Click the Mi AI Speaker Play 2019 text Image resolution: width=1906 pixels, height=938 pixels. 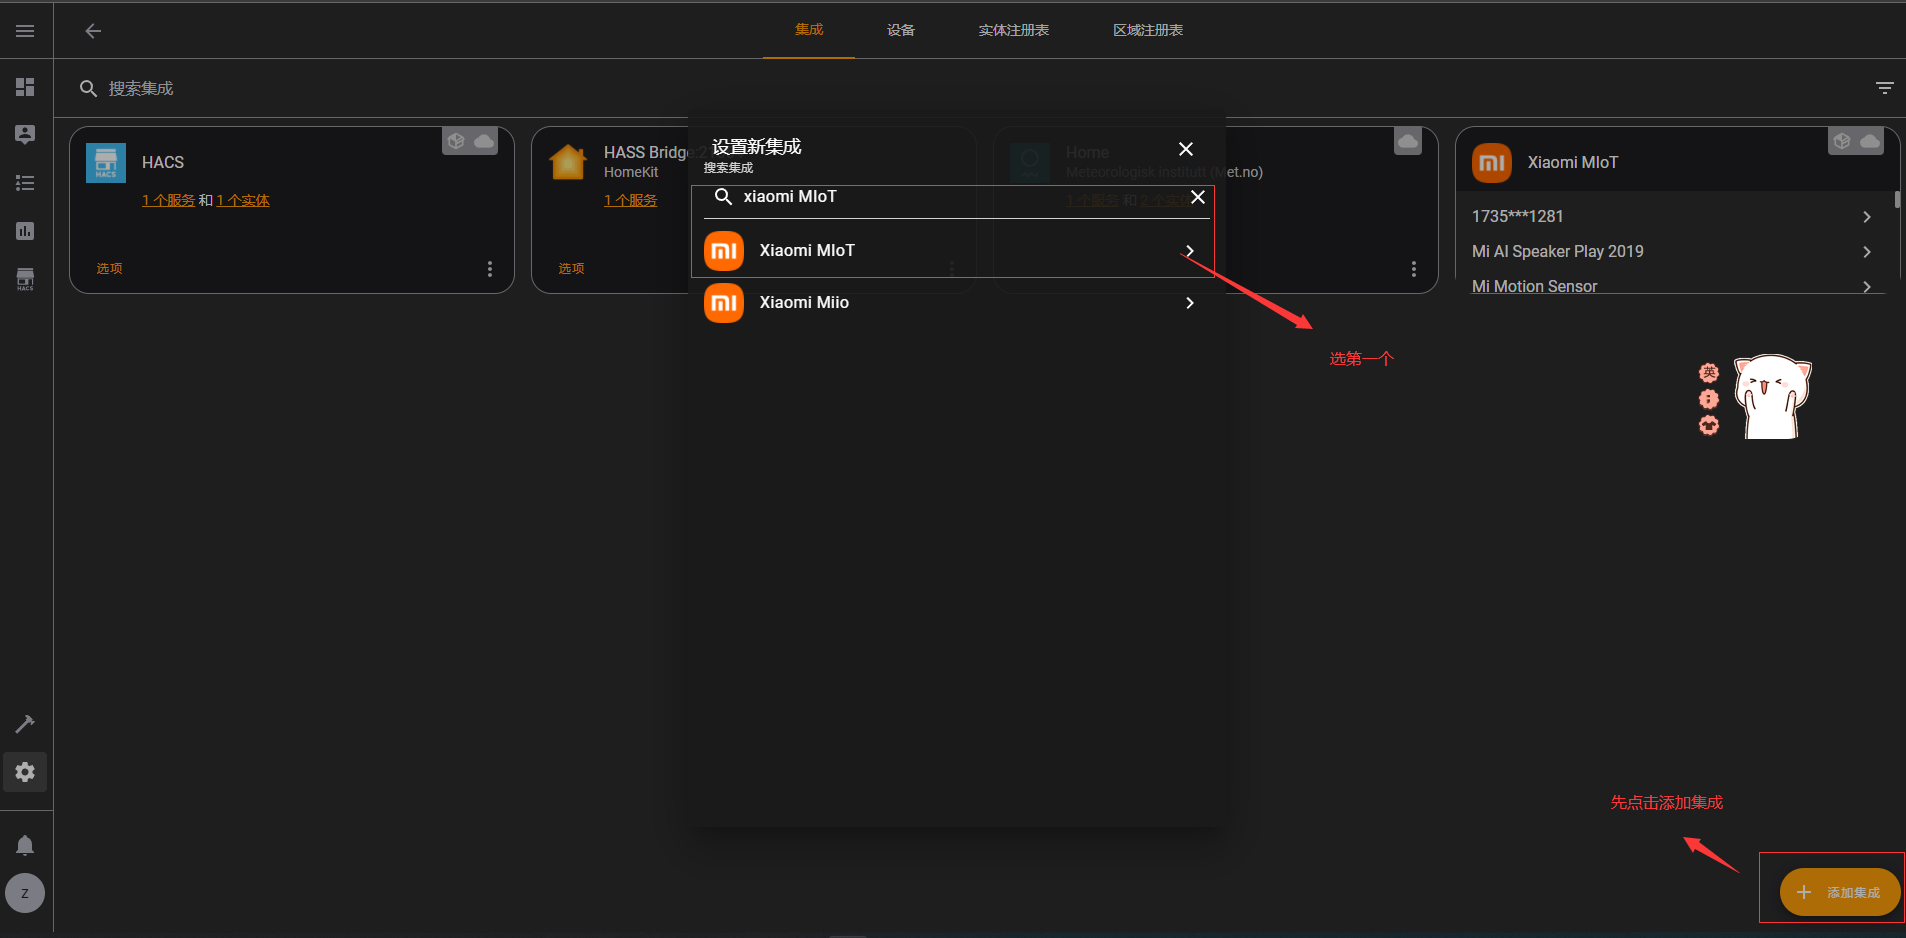tap(1558, 252)
